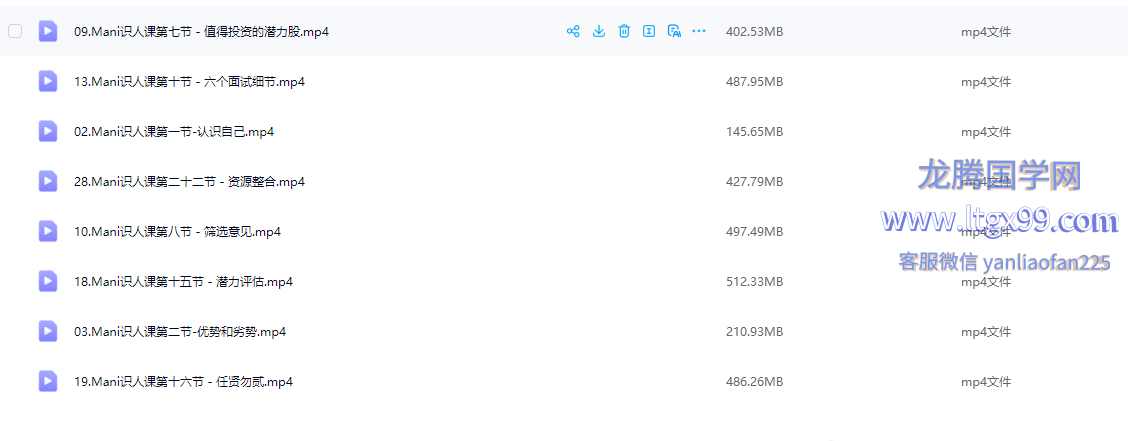This screenshot has height=441, width=1128.
Task: Open 02.Mani识人课第一节-认识自己.mp4
Action: pyautogui.click(x=174, y=132)
